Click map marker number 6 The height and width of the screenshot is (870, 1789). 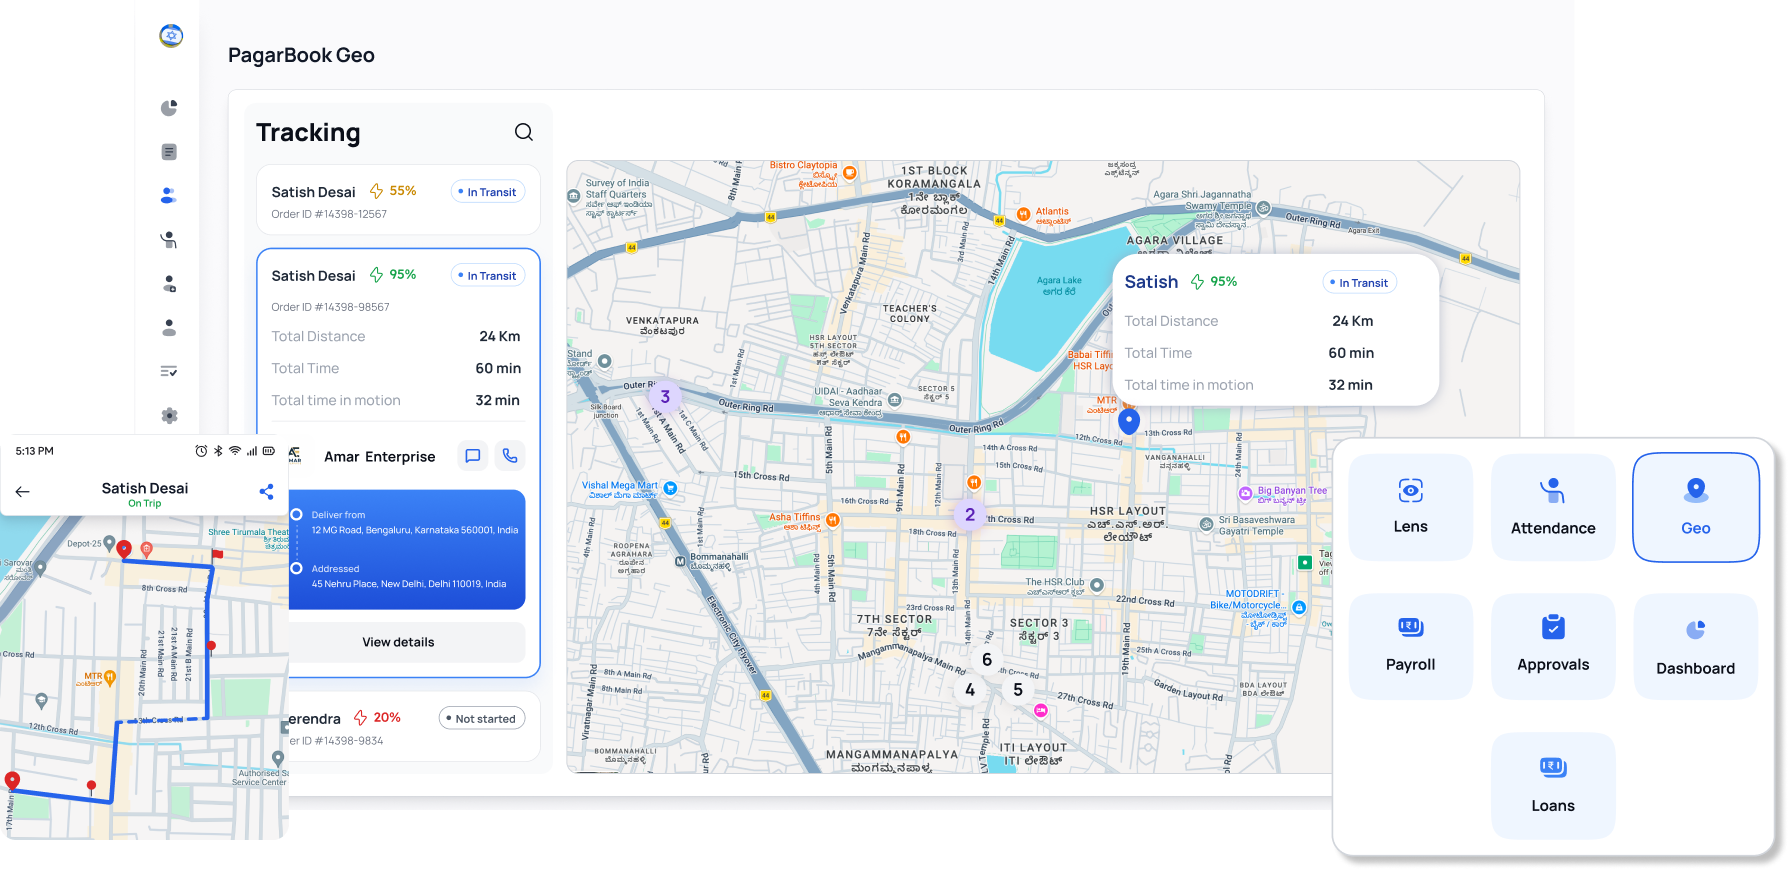pos(987,660)
